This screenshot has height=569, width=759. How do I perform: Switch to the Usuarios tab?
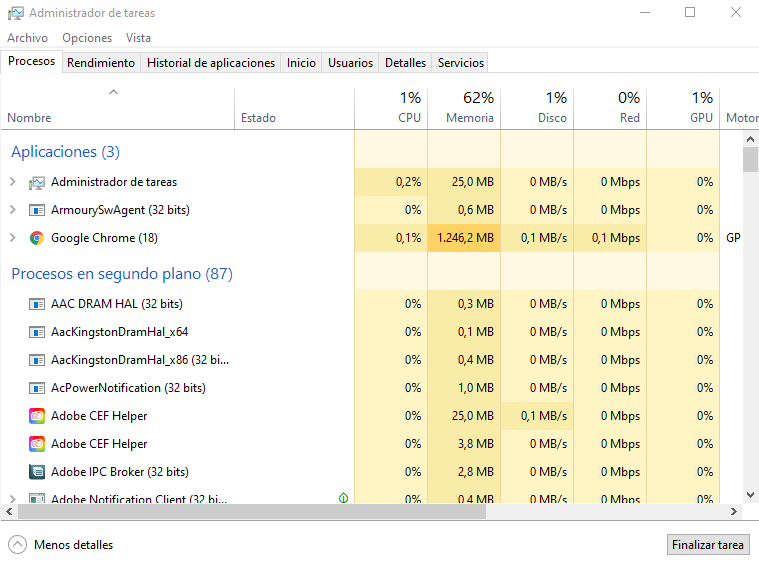click(x=350, y=63)
